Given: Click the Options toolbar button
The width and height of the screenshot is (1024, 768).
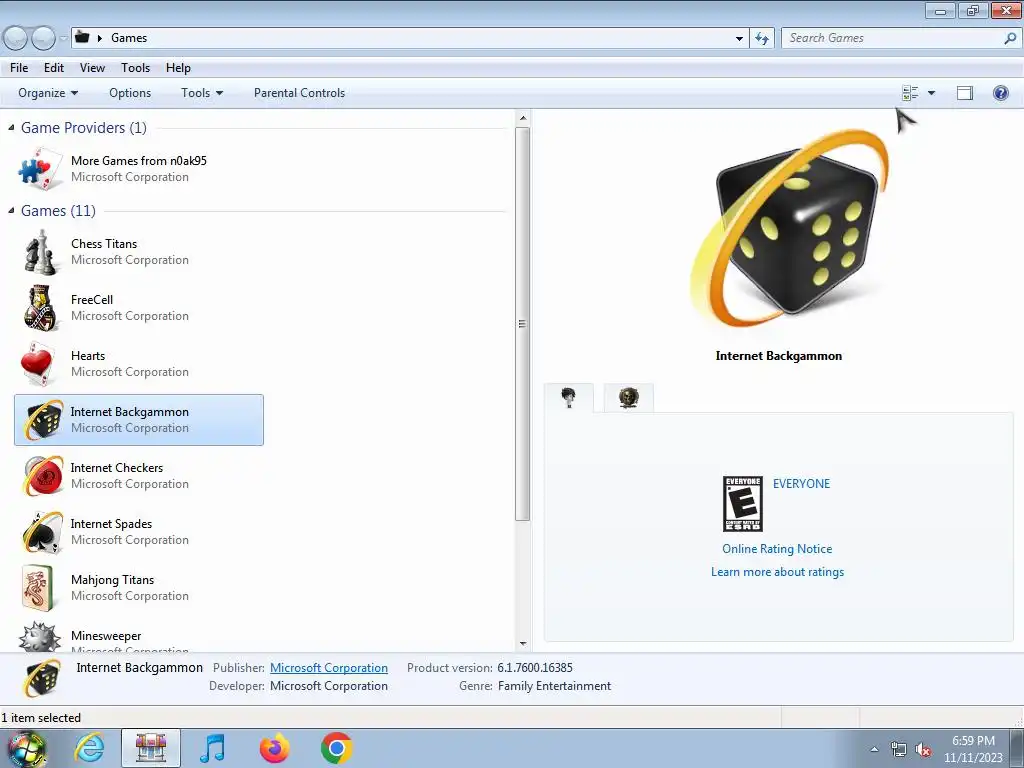Looking at the screenshot, I should 130,93.
